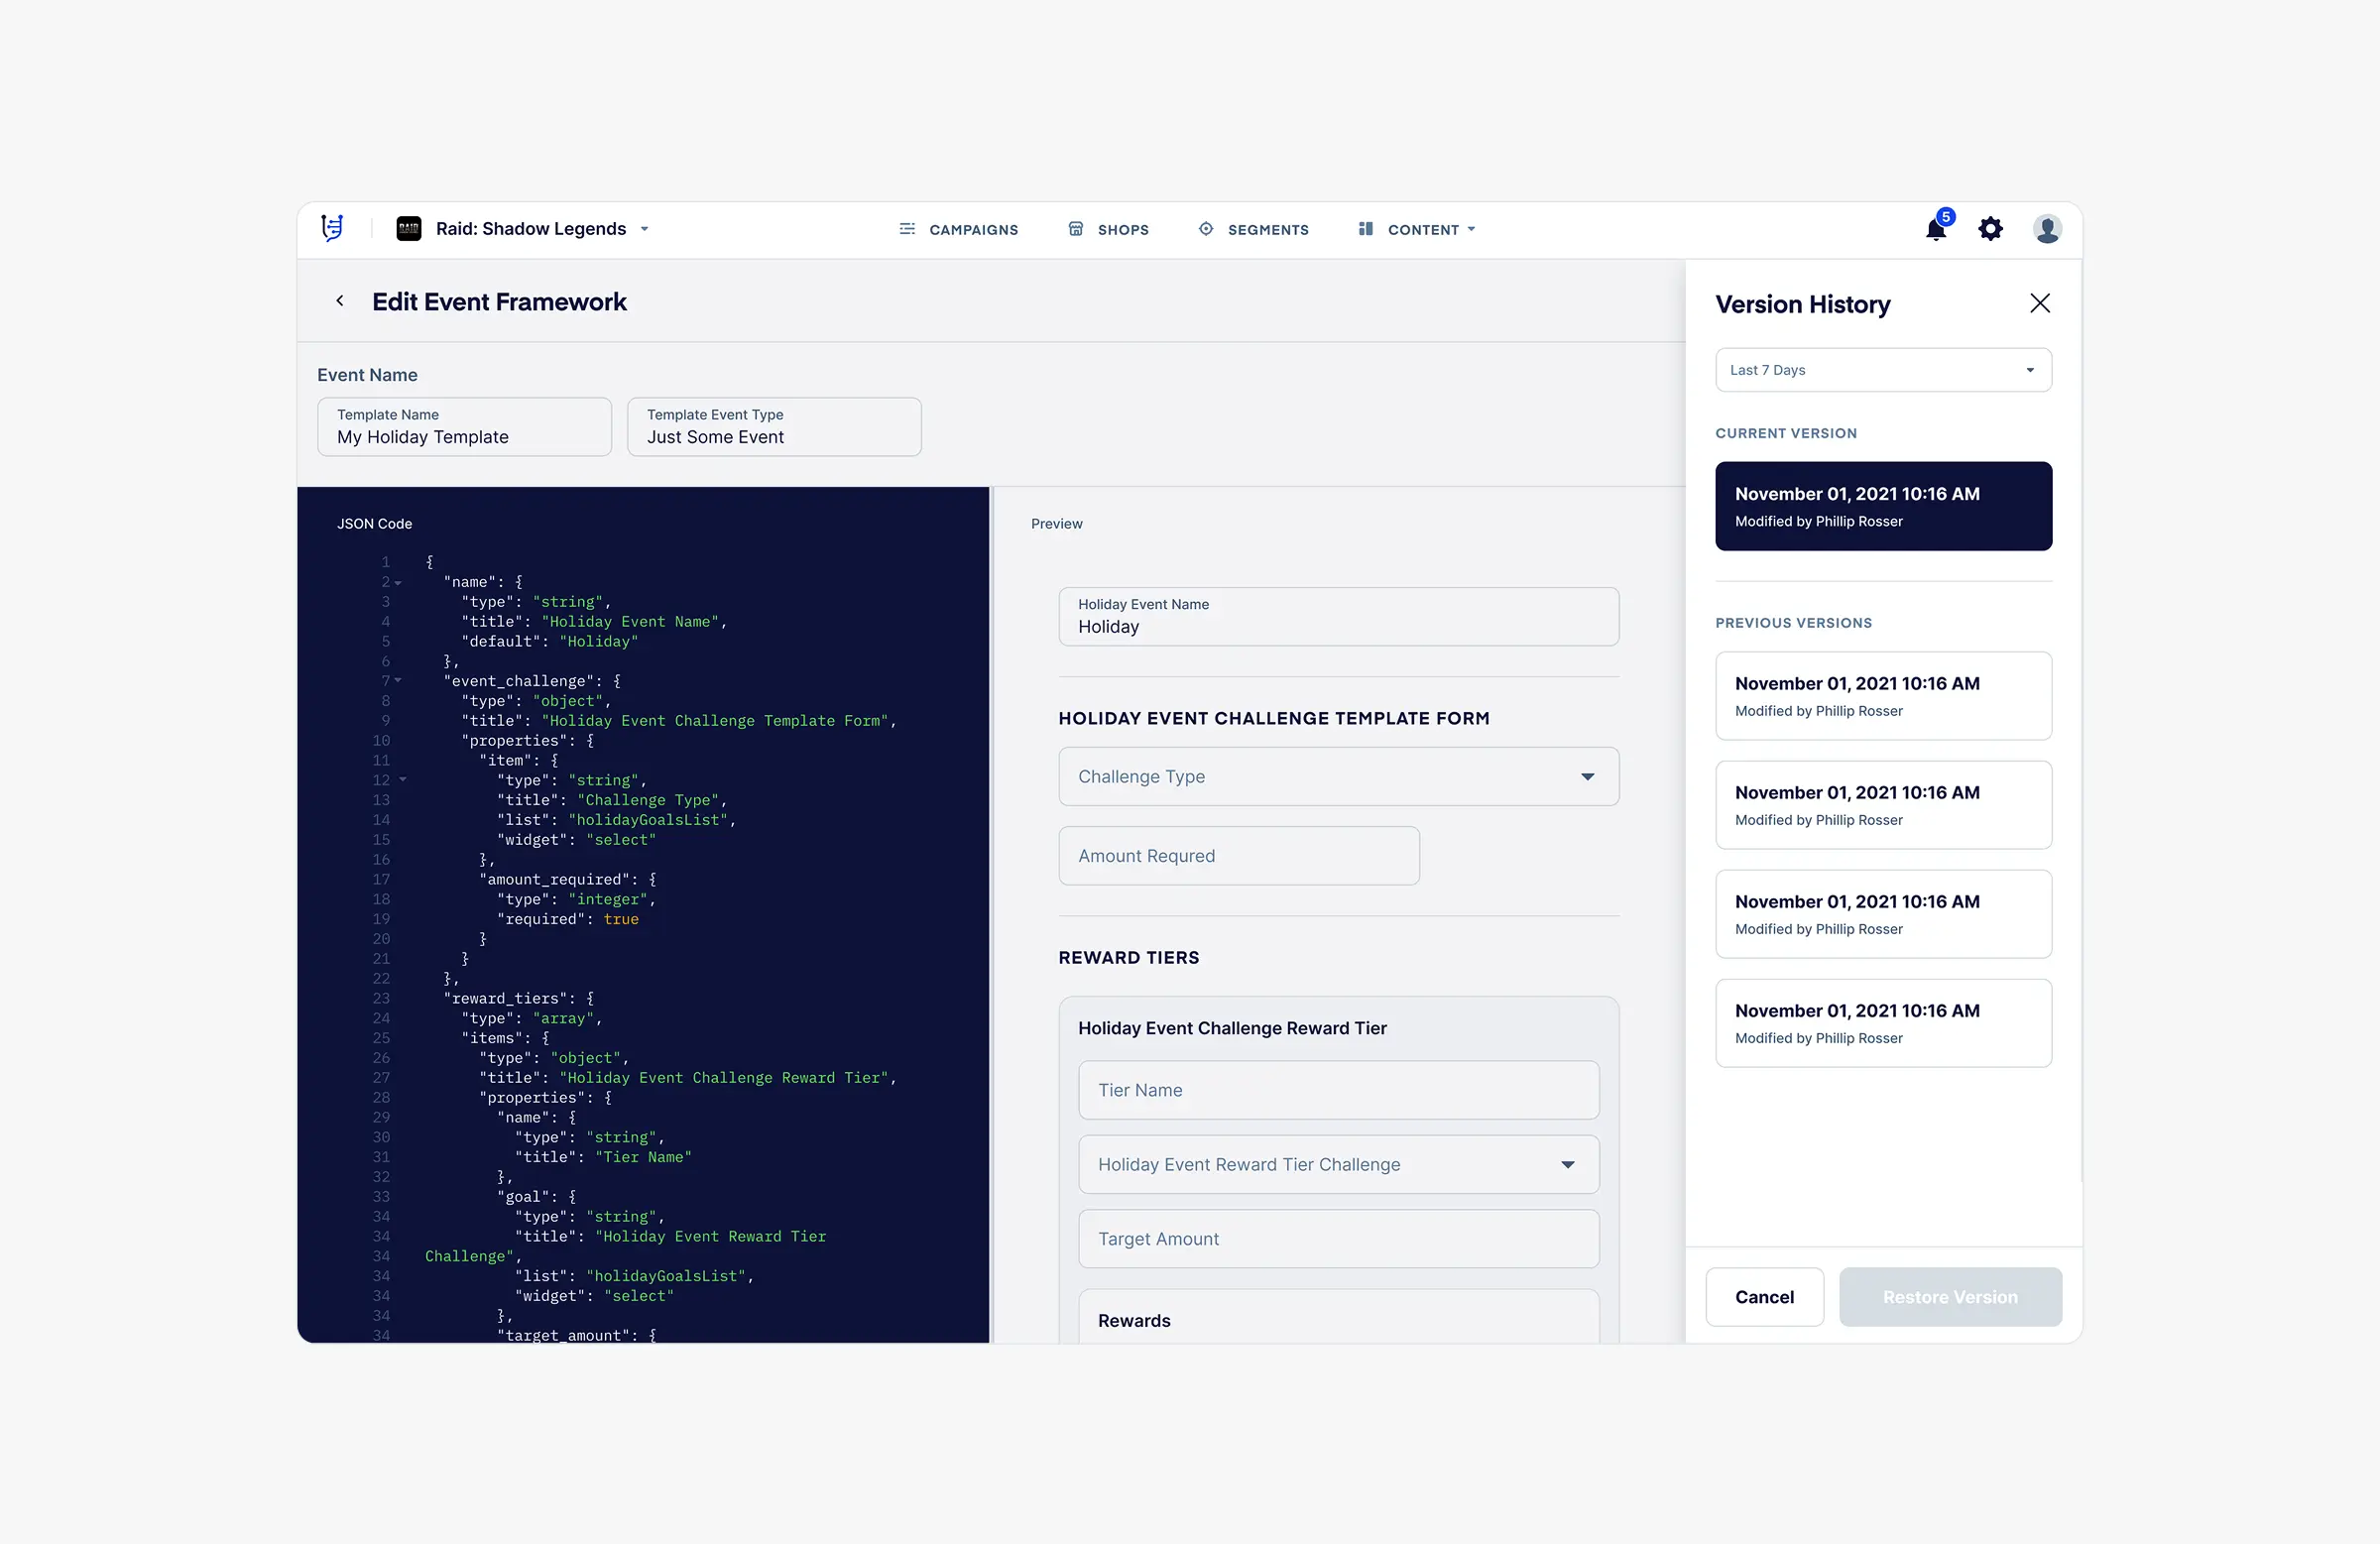2380x1544 pixels.
Task: Open the Segments section
Action: [1253, 229]
